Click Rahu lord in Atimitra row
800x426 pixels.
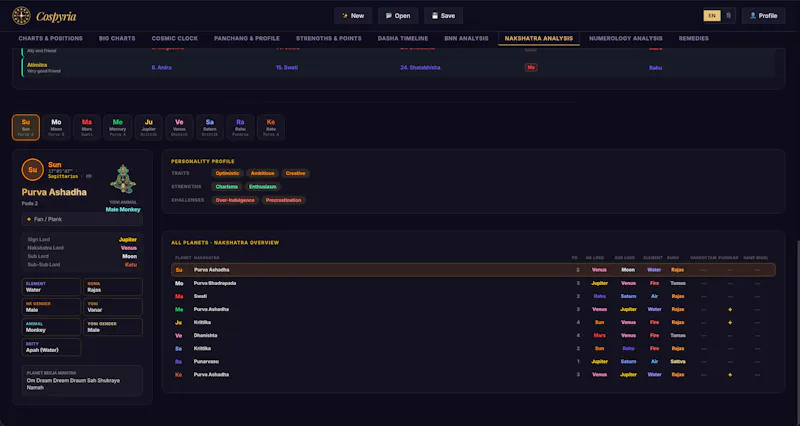[656, 67]
